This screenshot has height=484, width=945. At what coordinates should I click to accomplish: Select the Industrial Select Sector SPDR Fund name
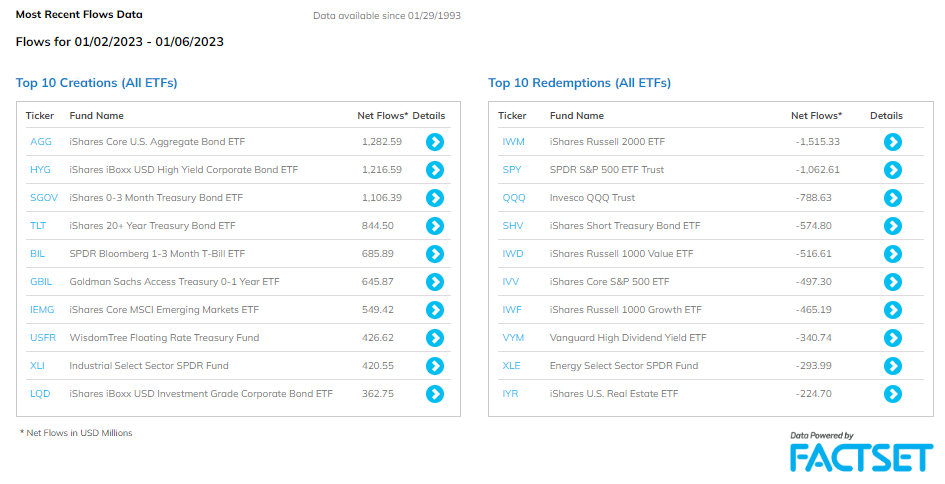(149, 366)
